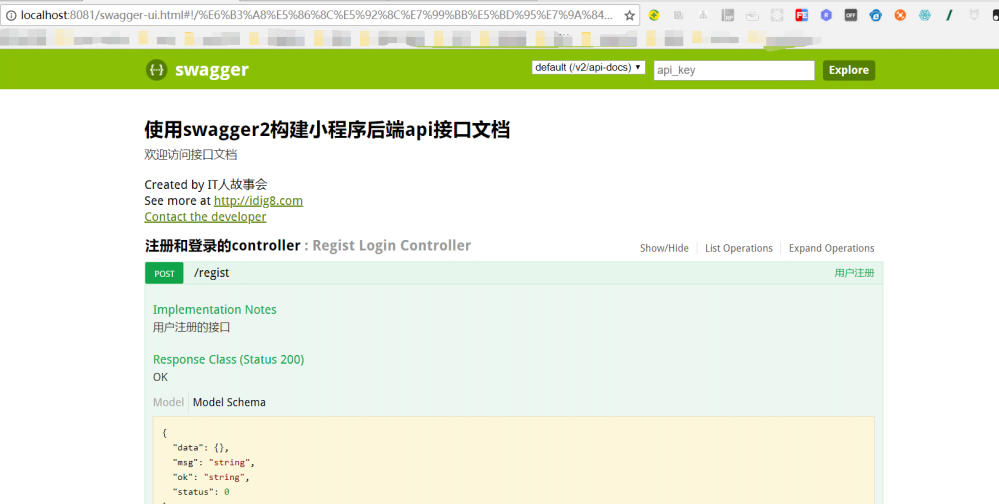Open the yellow-green circular extension icon

coord(654,15)
